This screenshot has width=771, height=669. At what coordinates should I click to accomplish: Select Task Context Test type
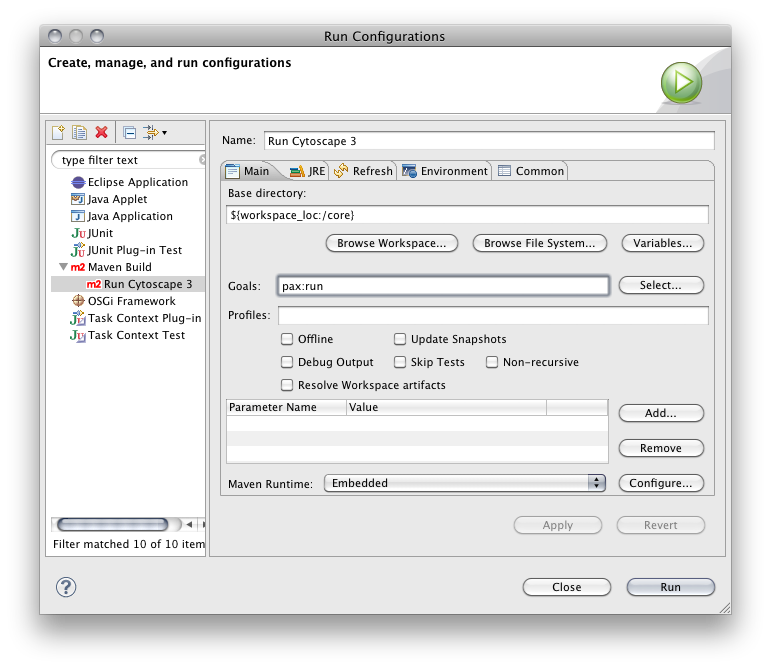[x=128, y=335]
